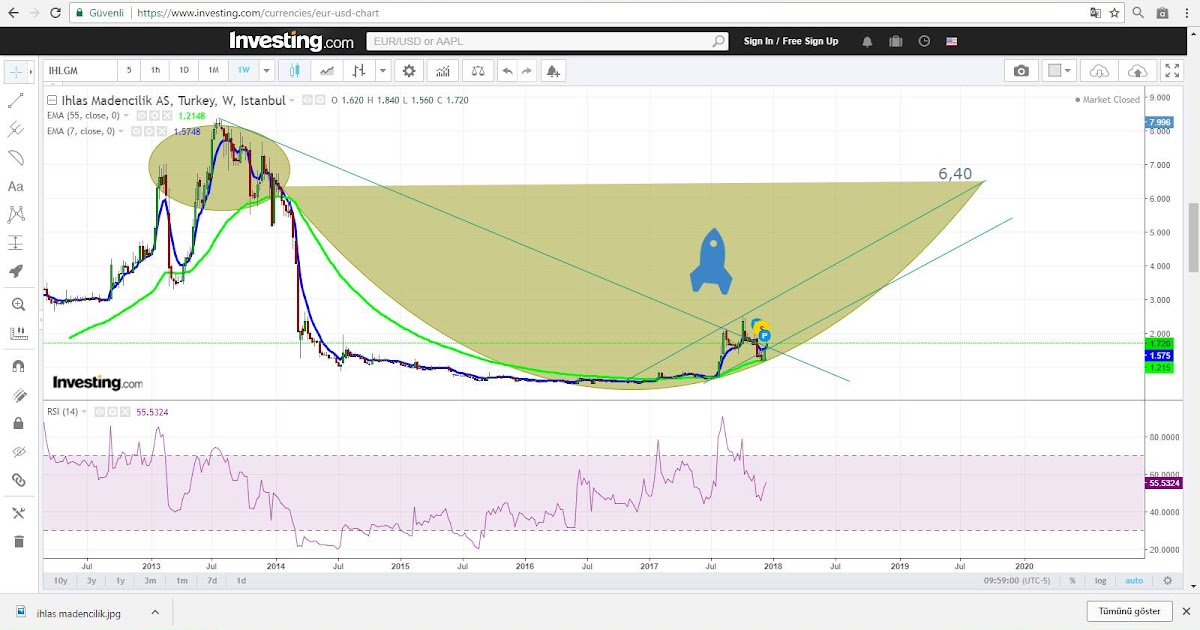Image resolution: width=1200 pixels, height=630 pixels.
Task: Select the 1D interval
Action: (184, 71)
